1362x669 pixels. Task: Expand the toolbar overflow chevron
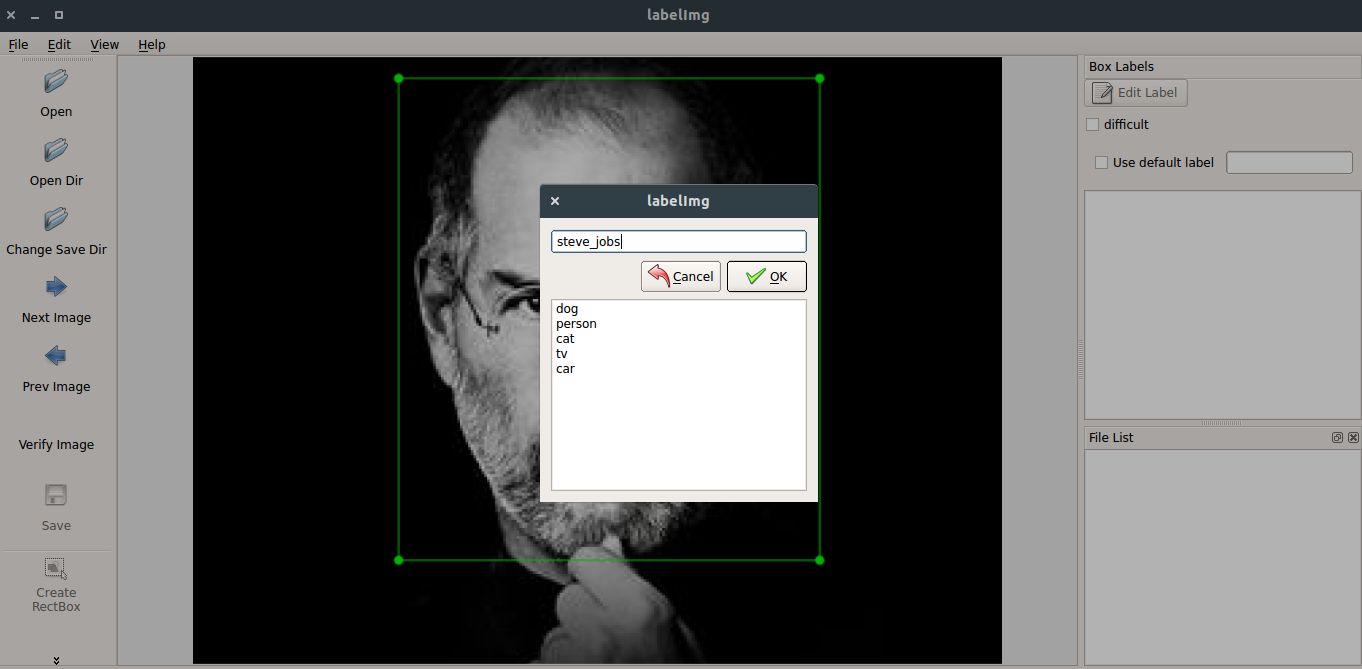click(56, 660)
